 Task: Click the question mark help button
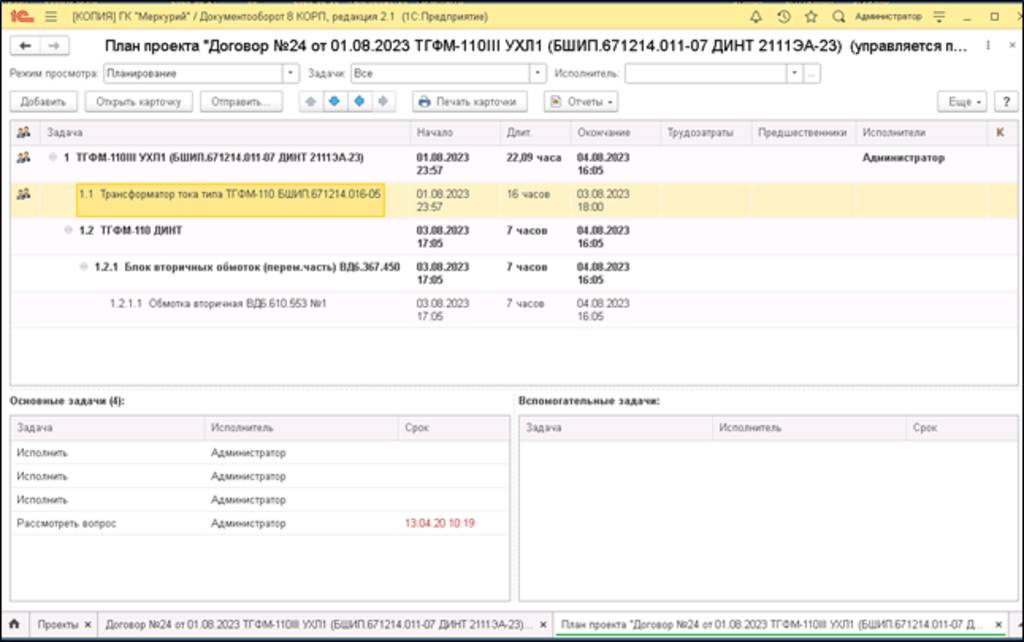pos(1004,102)
